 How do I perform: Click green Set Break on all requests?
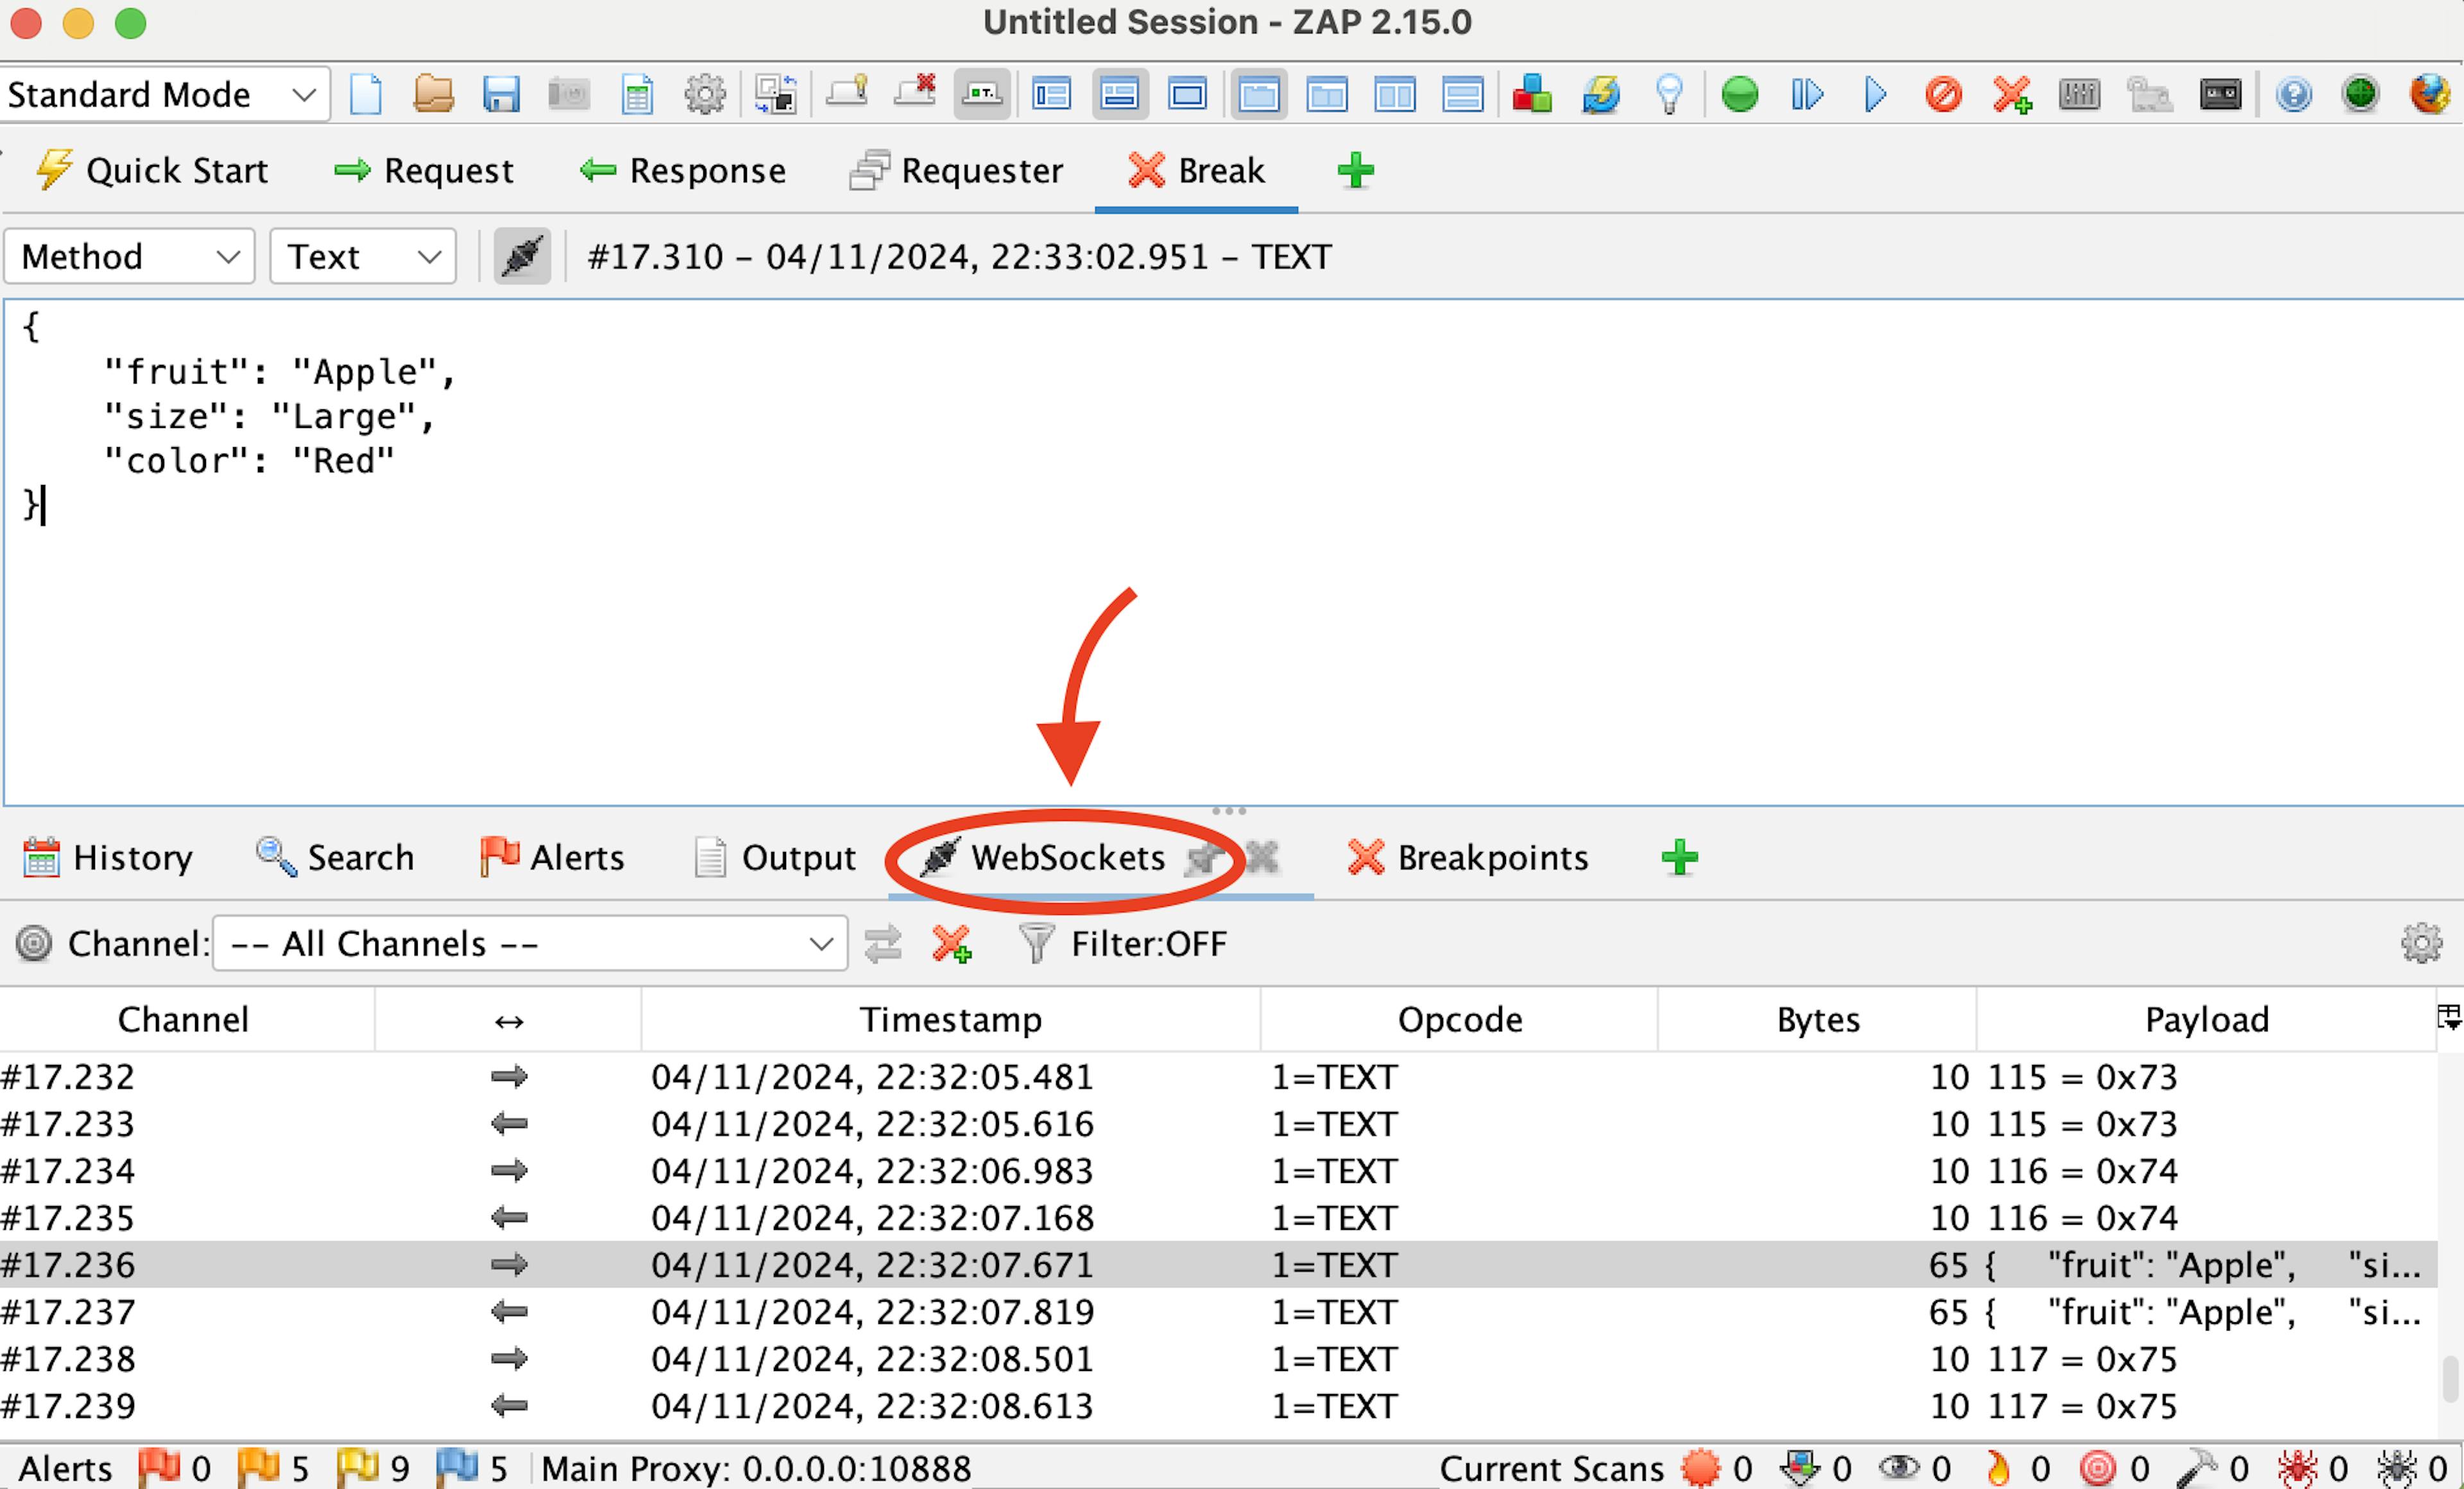pyautogui.click(x=1740, y=95)
